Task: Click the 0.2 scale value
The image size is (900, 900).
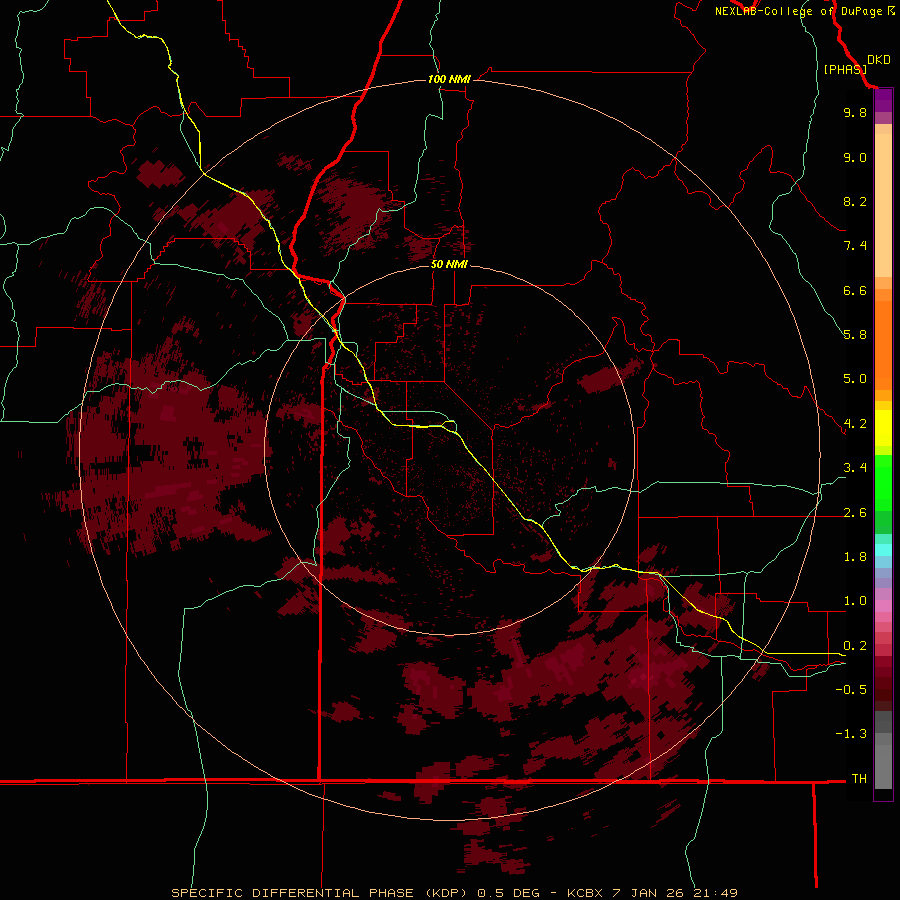Action: tap(855, 646)
